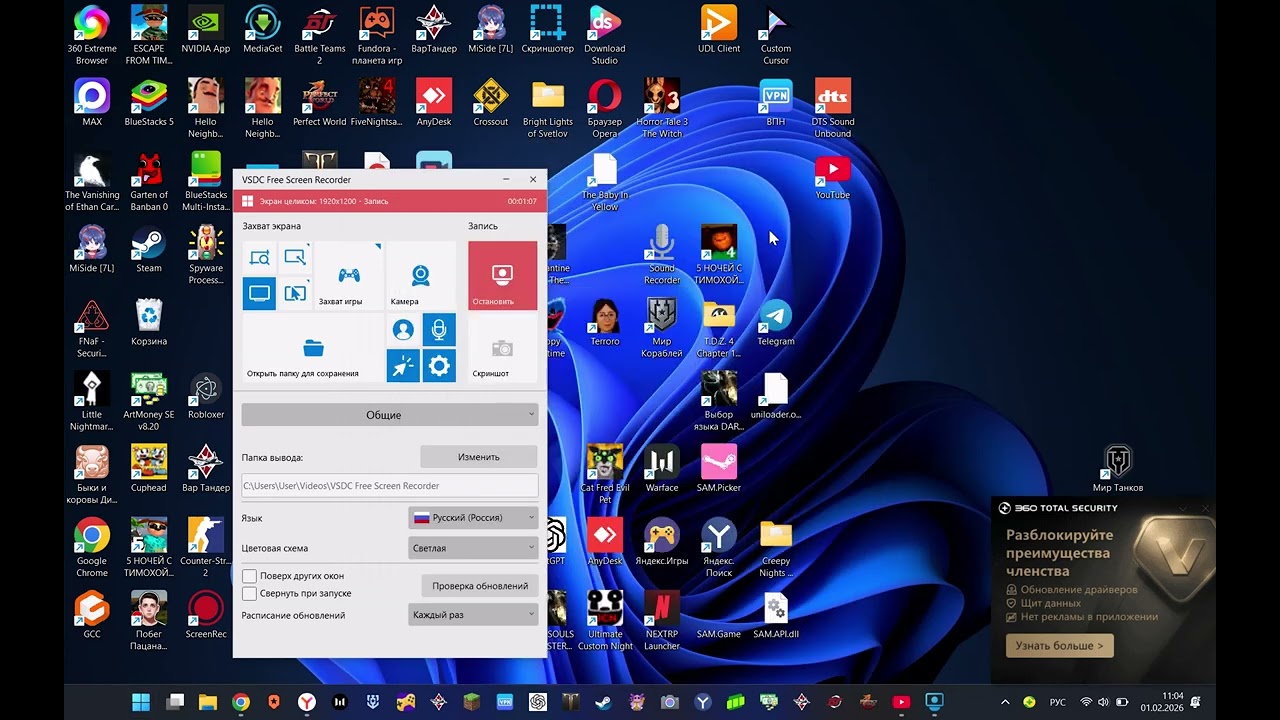Select the window-under-cursor capture mode icon
Screen dimensions: 1280x720
coord(295,294)
